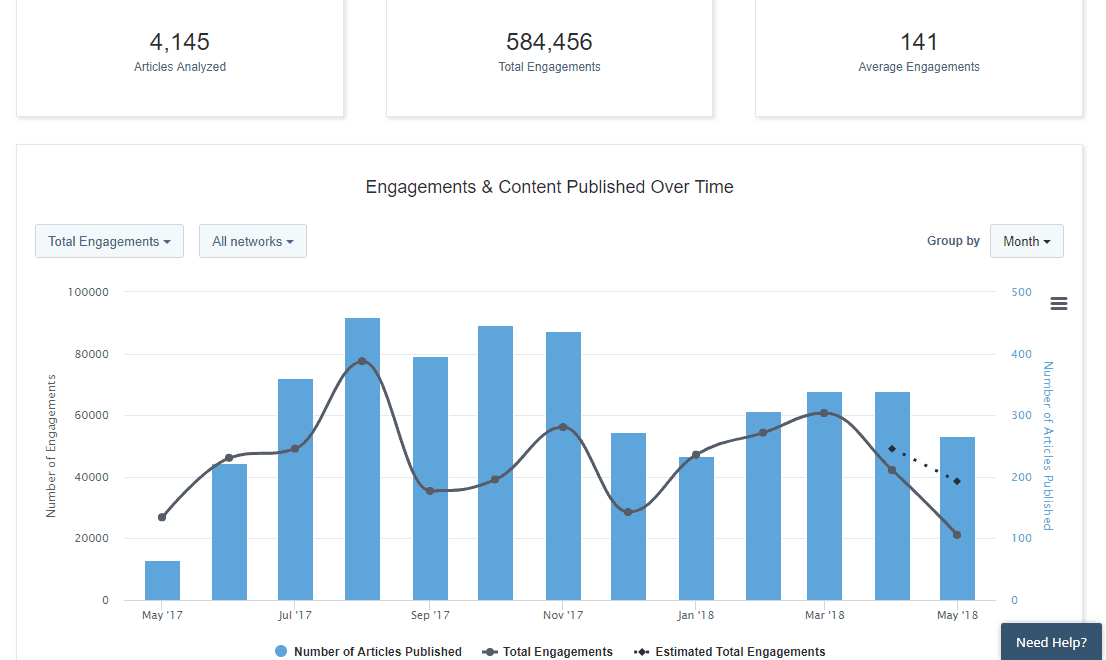Open the Total Engagements metric dropdown

tap(109, 241)
